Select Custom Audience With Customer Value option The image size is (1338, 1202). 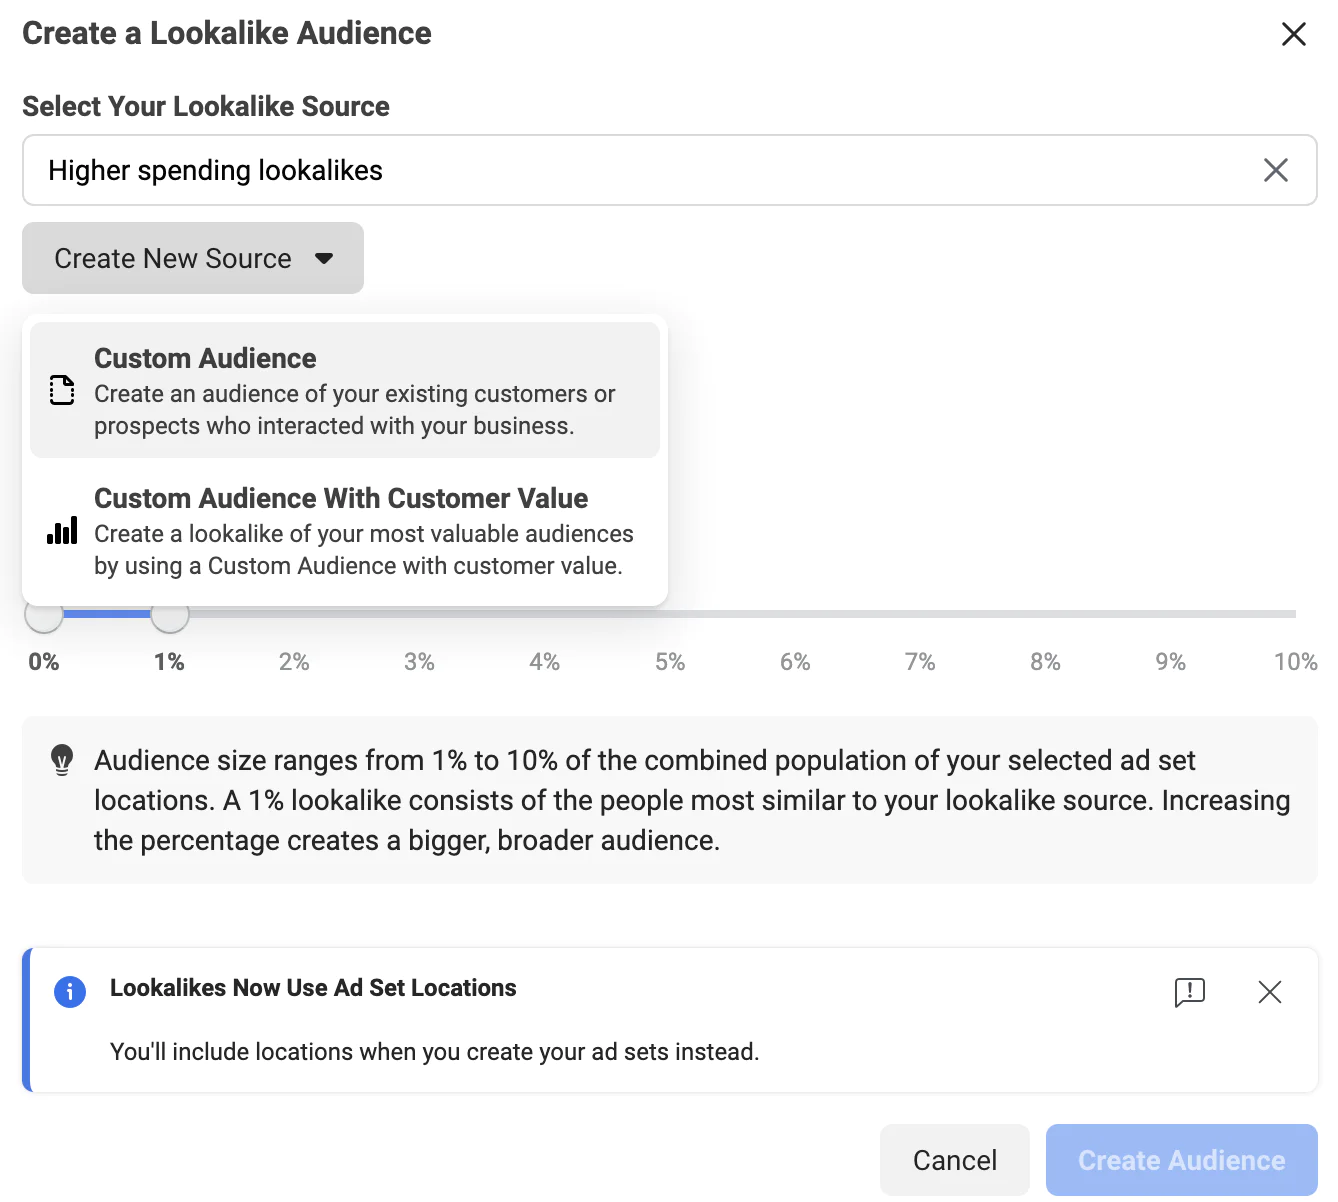(x=345, y=531)
